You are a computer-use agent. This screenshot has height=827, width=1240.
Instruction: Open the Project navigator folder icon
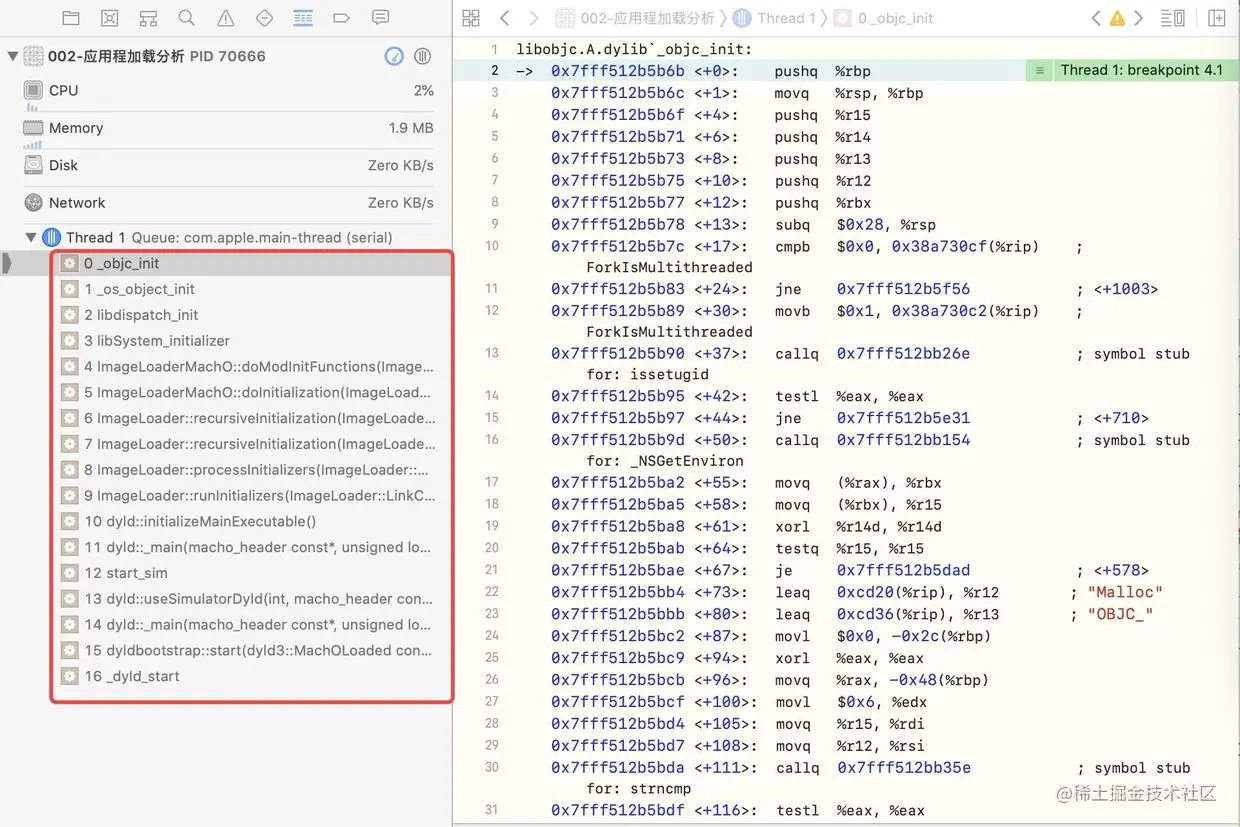click(x=71, y=18)
